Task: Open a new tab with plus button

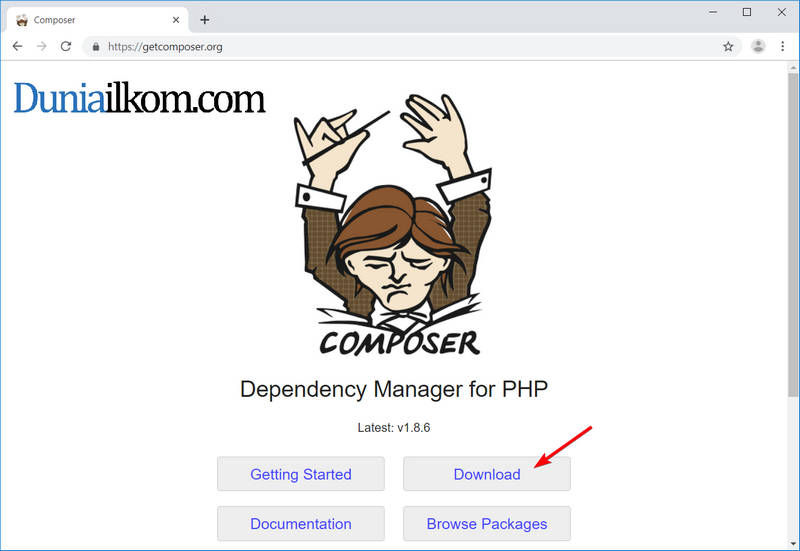Action: click(x=205, y=20)
